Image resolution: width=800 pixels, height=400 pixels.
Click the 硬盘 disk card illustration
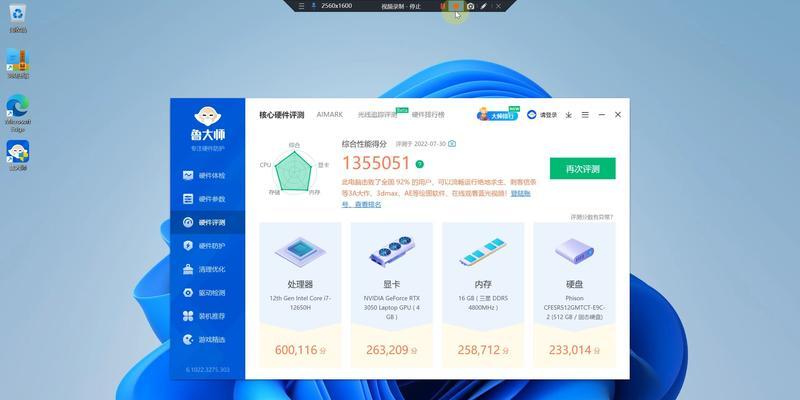[574, 251]
